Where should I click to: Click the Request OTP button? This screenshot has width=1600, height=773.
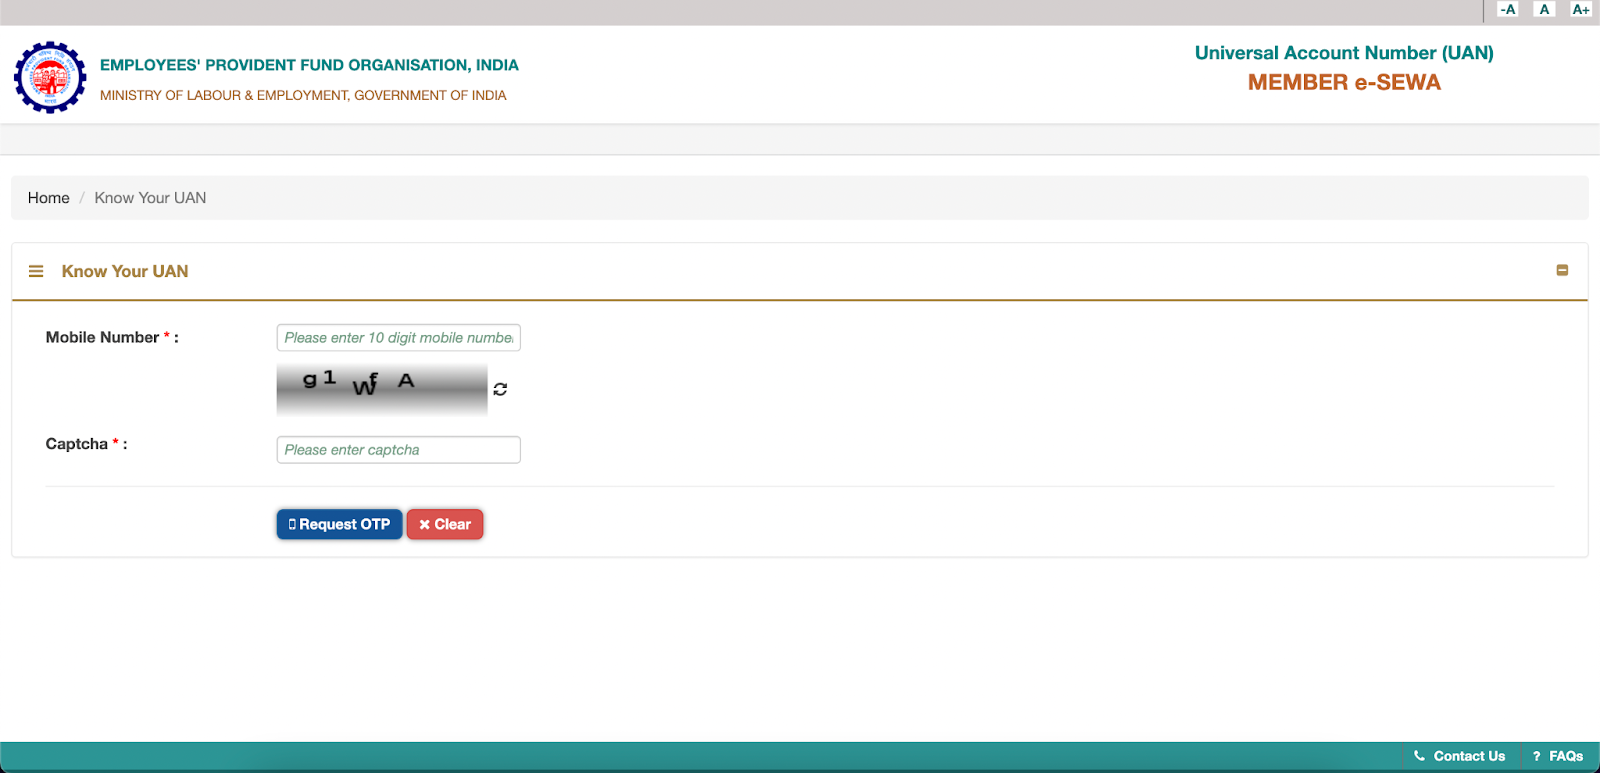tap(339, 524)
